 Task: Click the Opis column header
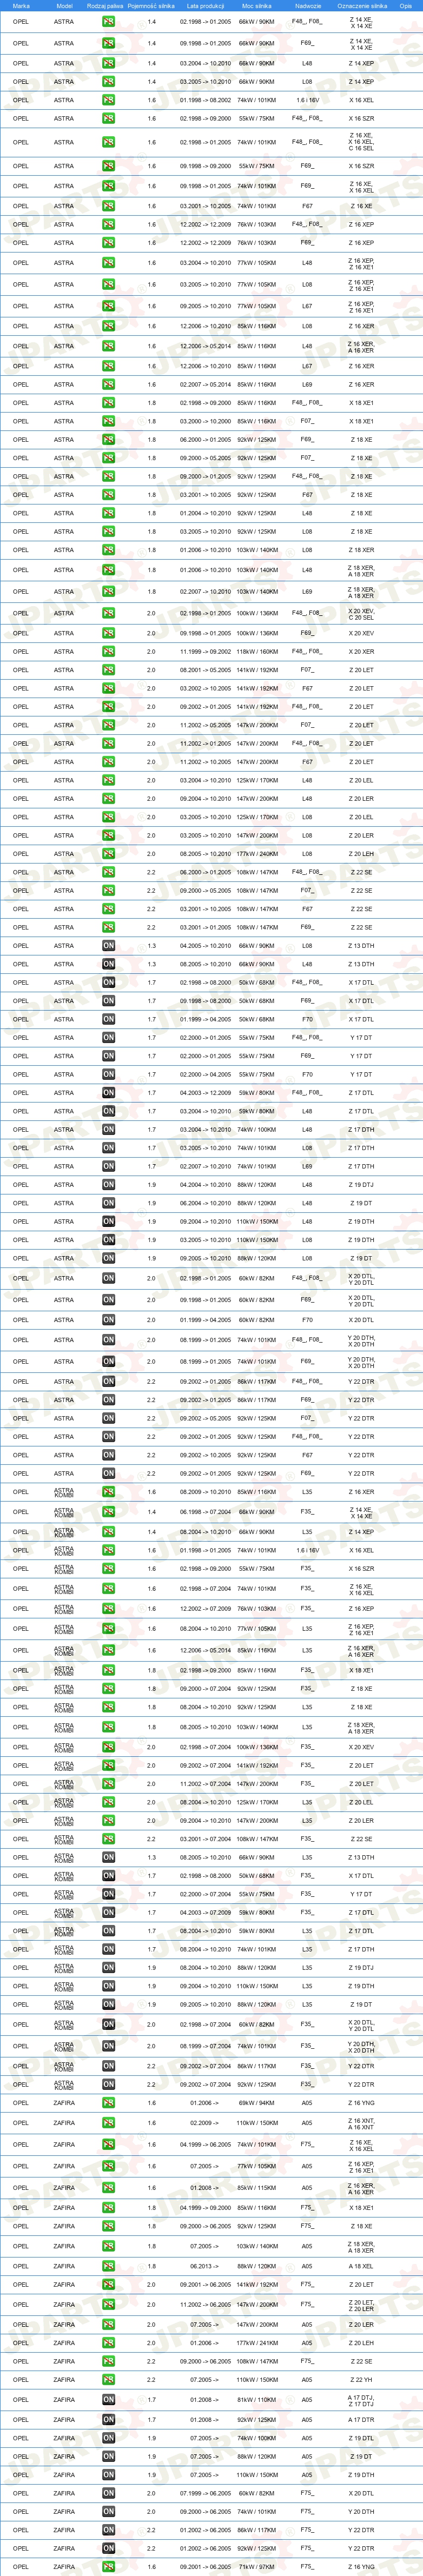point(405,6)
